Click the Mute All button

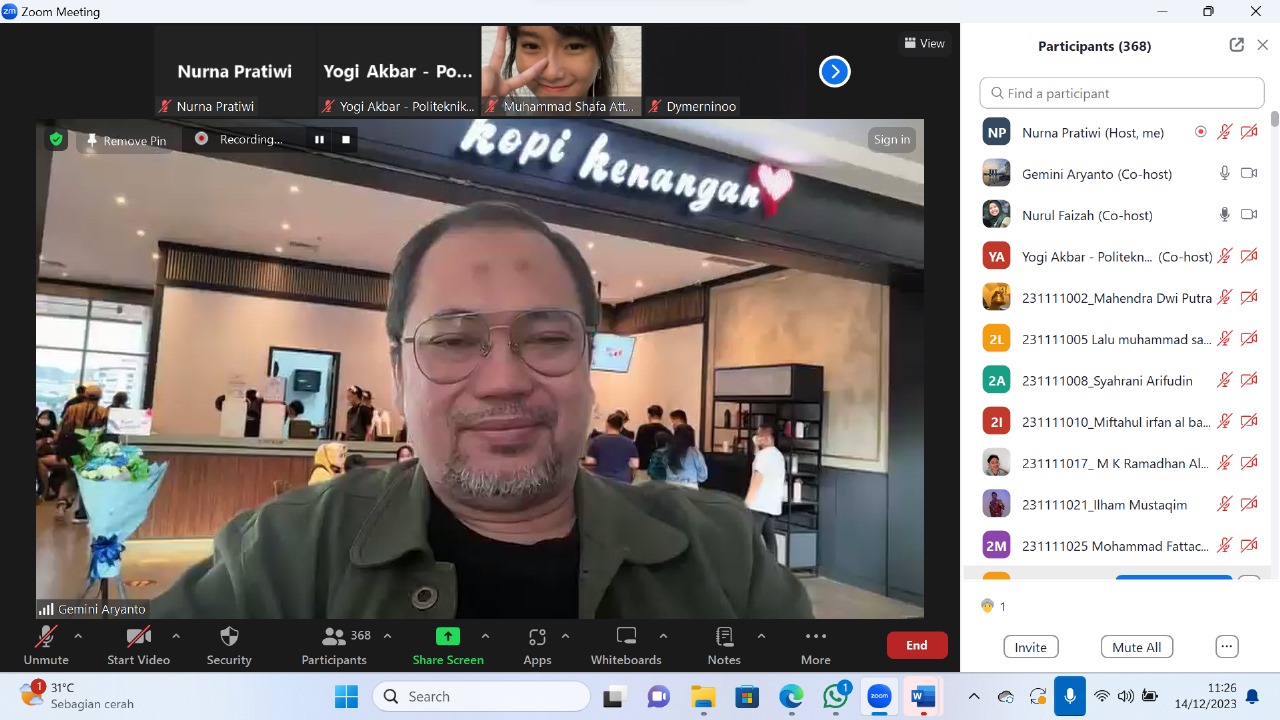pyautogui.click(x=1137, y=647)
